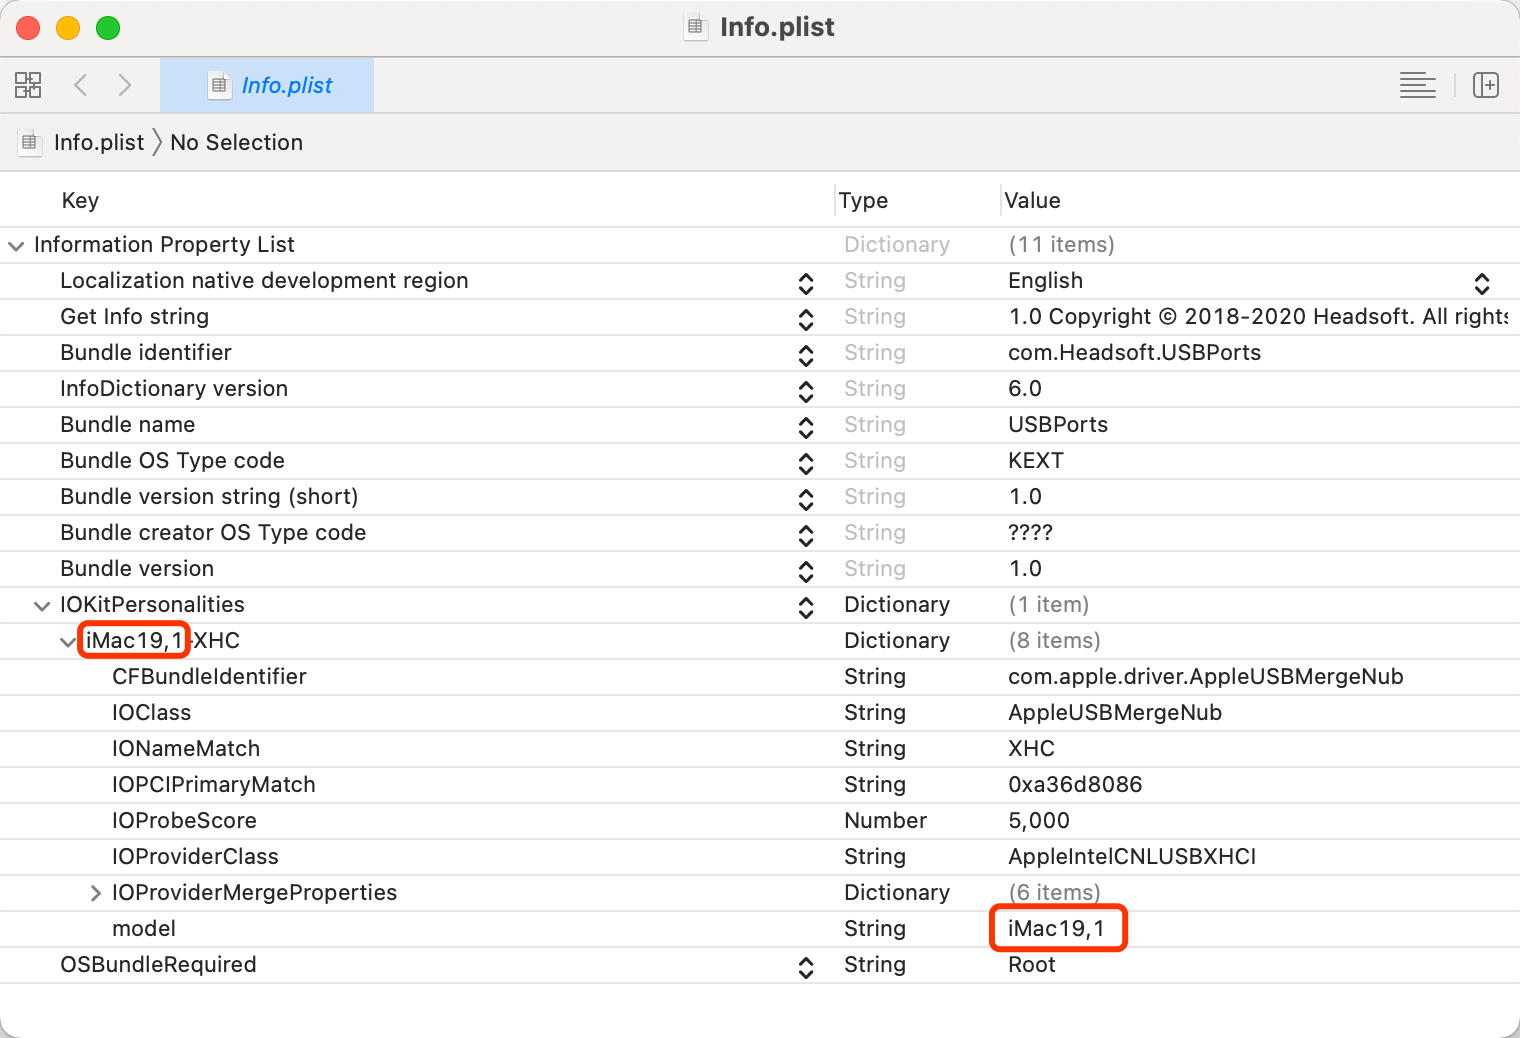Select the Bundle name key
This screenshot has height=1038, width=1520.
127,424
